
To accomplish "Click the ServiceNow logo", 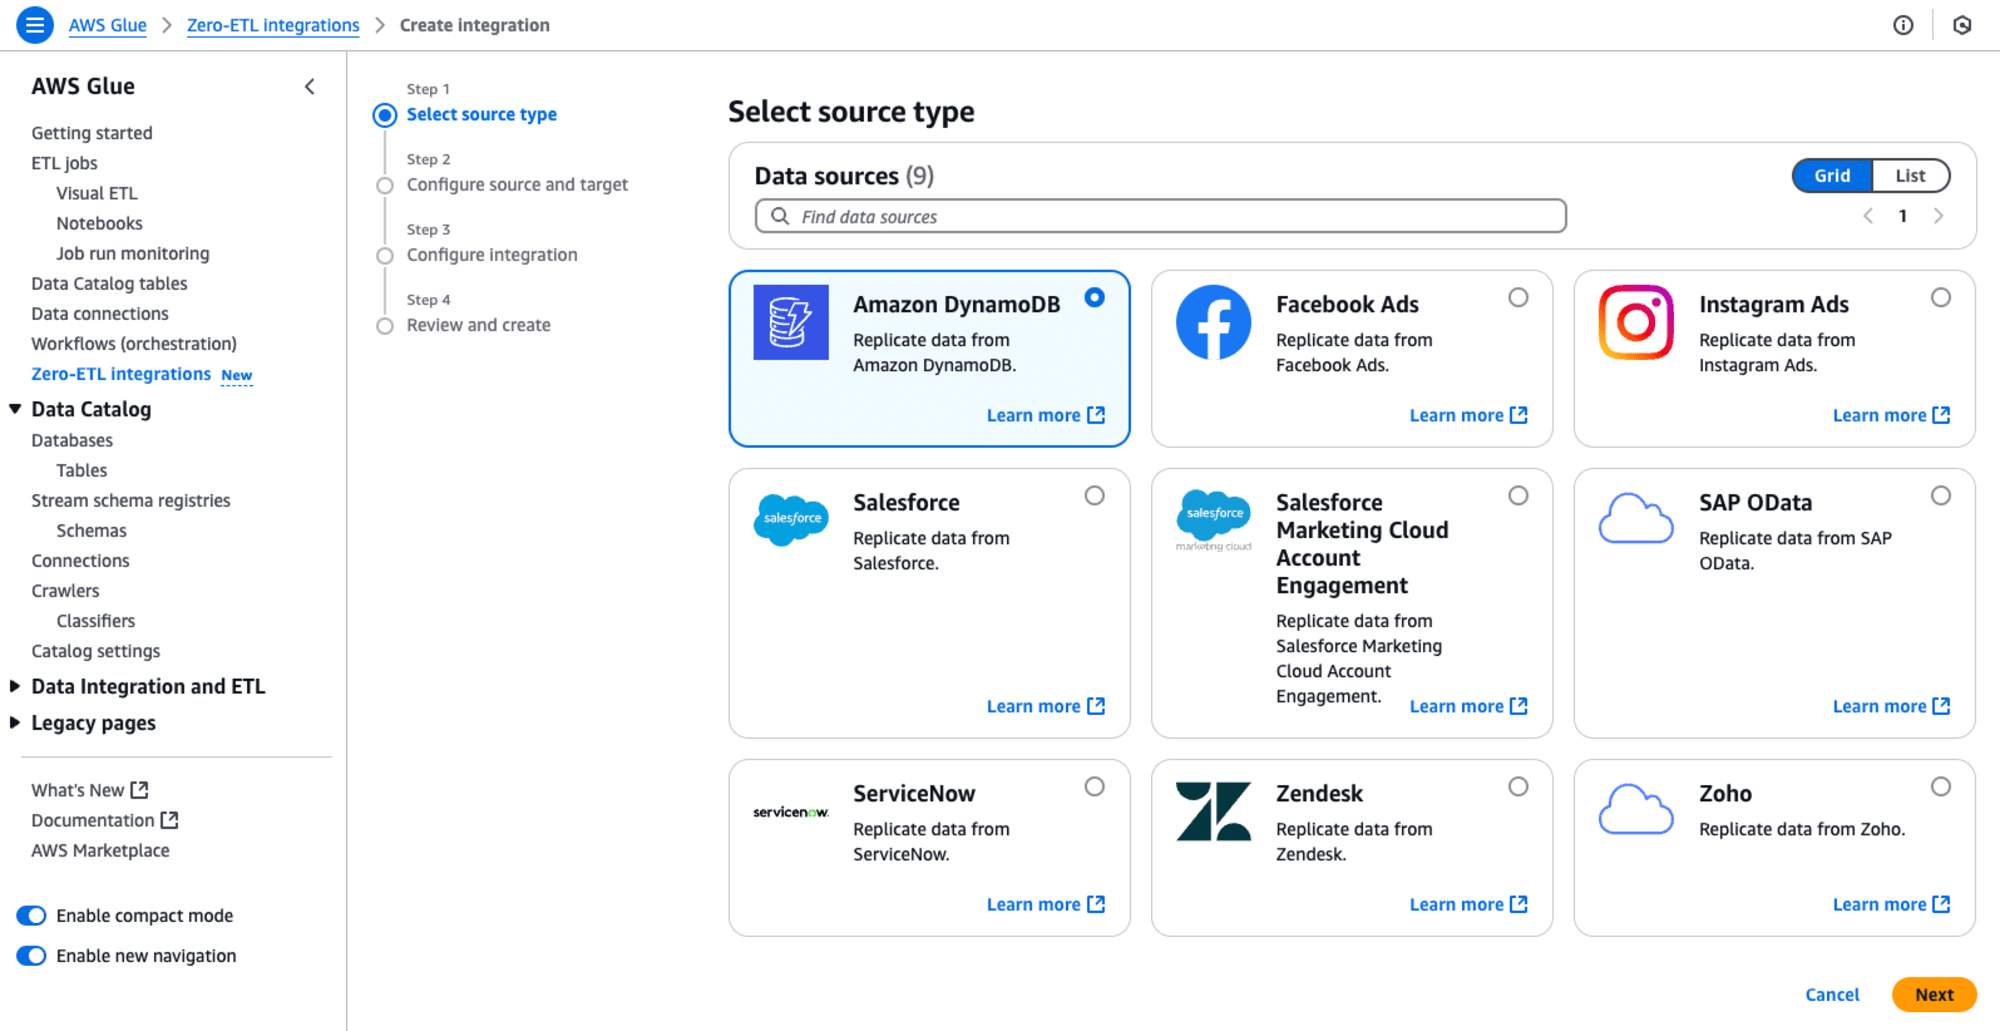I will 791,812.
